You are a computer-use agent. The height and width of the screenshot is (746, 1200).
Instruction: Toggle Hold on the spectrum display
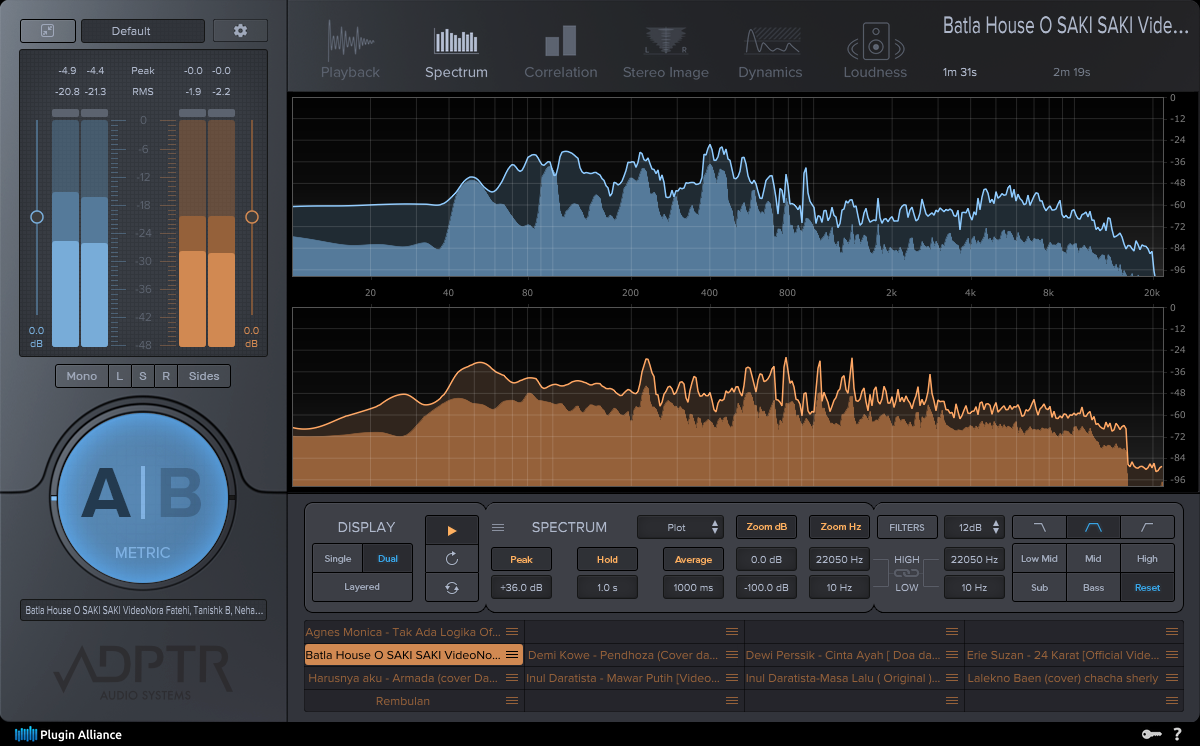(x=607, y=559)
